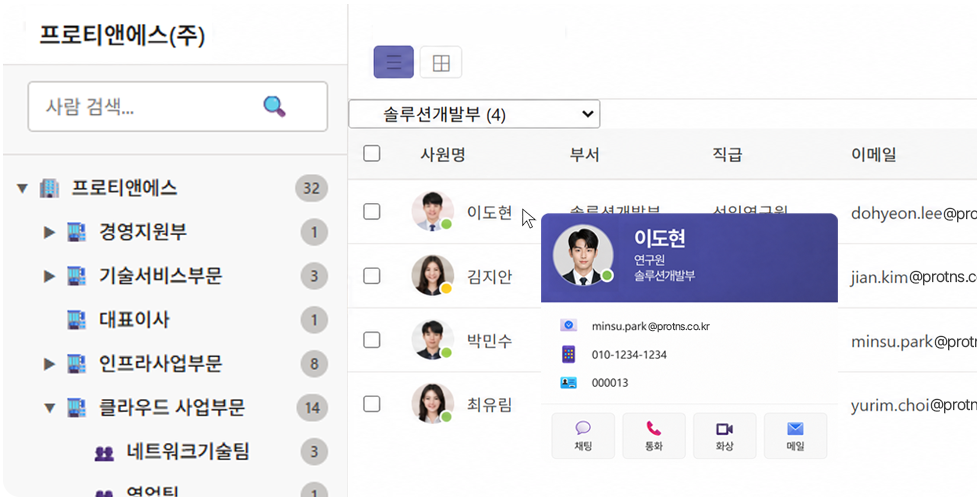Click the 이메일 column header
Image resolution: width=980 pixels, height=500 pixels.
coord(874,154)
